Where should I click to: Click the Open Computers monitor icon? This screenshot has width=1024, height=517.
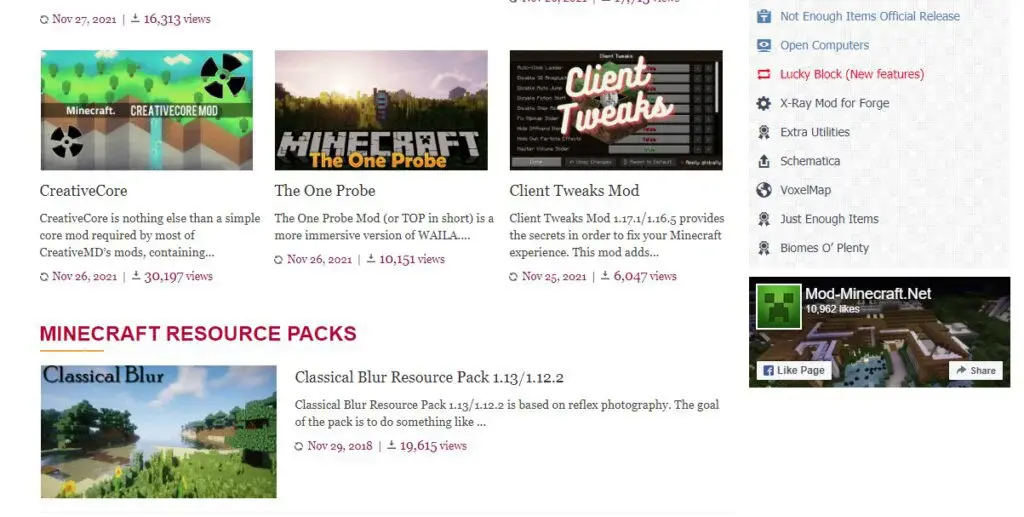pos(763,45)
